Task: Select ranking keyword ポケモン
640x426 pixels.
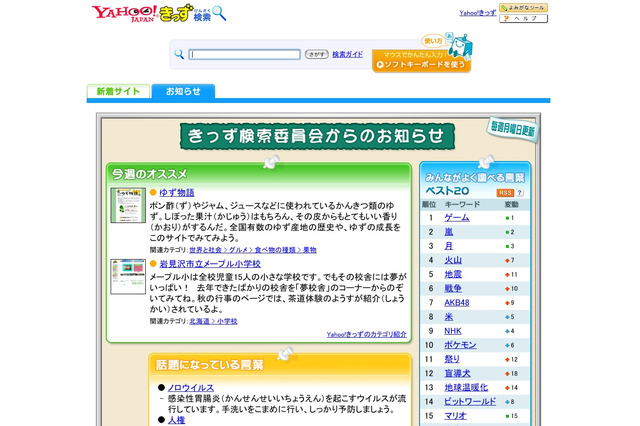Action: pos(460,345)
